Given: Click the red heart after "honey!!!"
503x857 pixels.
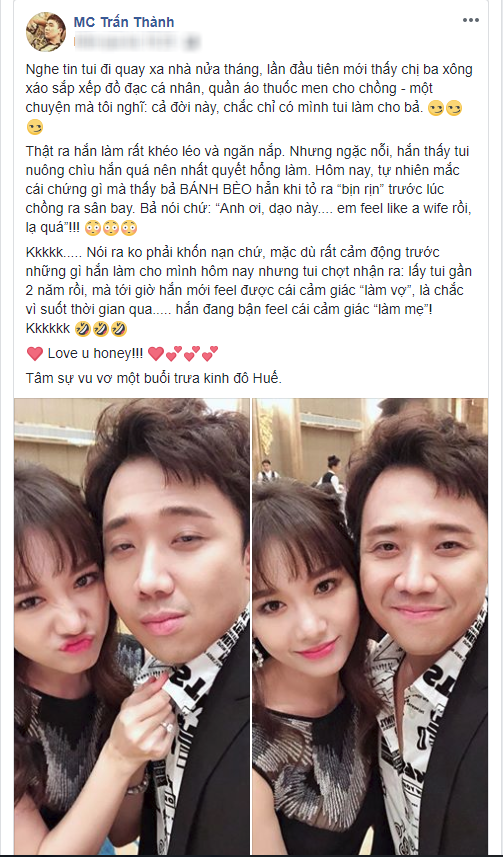Looking at the screenshot, I should tap(156, 354).
